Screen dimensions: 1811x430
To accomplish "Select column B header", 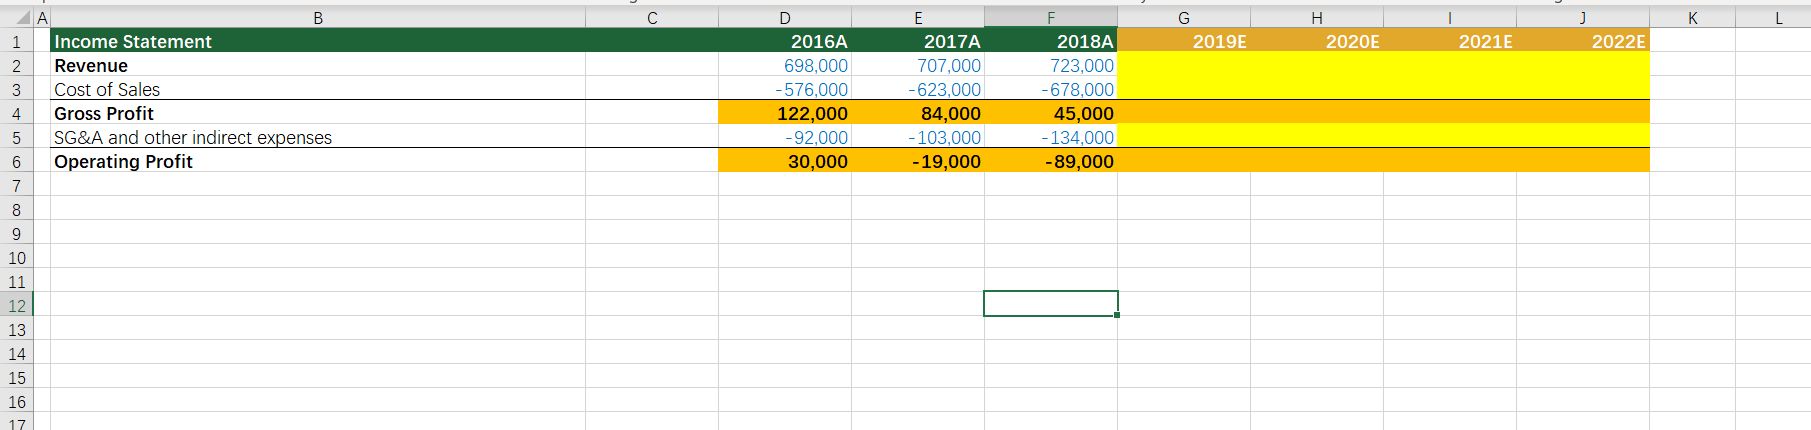I will [x=318, y=18].
